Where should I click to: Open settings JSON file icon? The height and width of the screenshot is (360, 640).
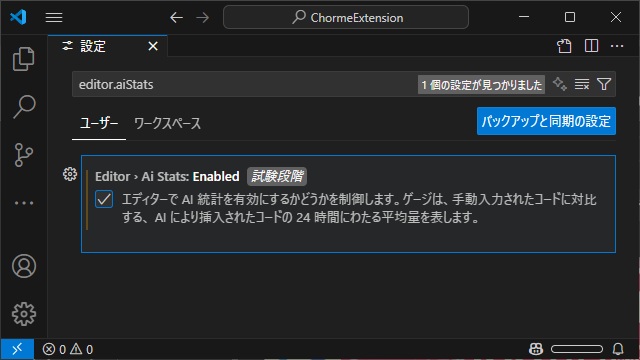click(564, 46)
